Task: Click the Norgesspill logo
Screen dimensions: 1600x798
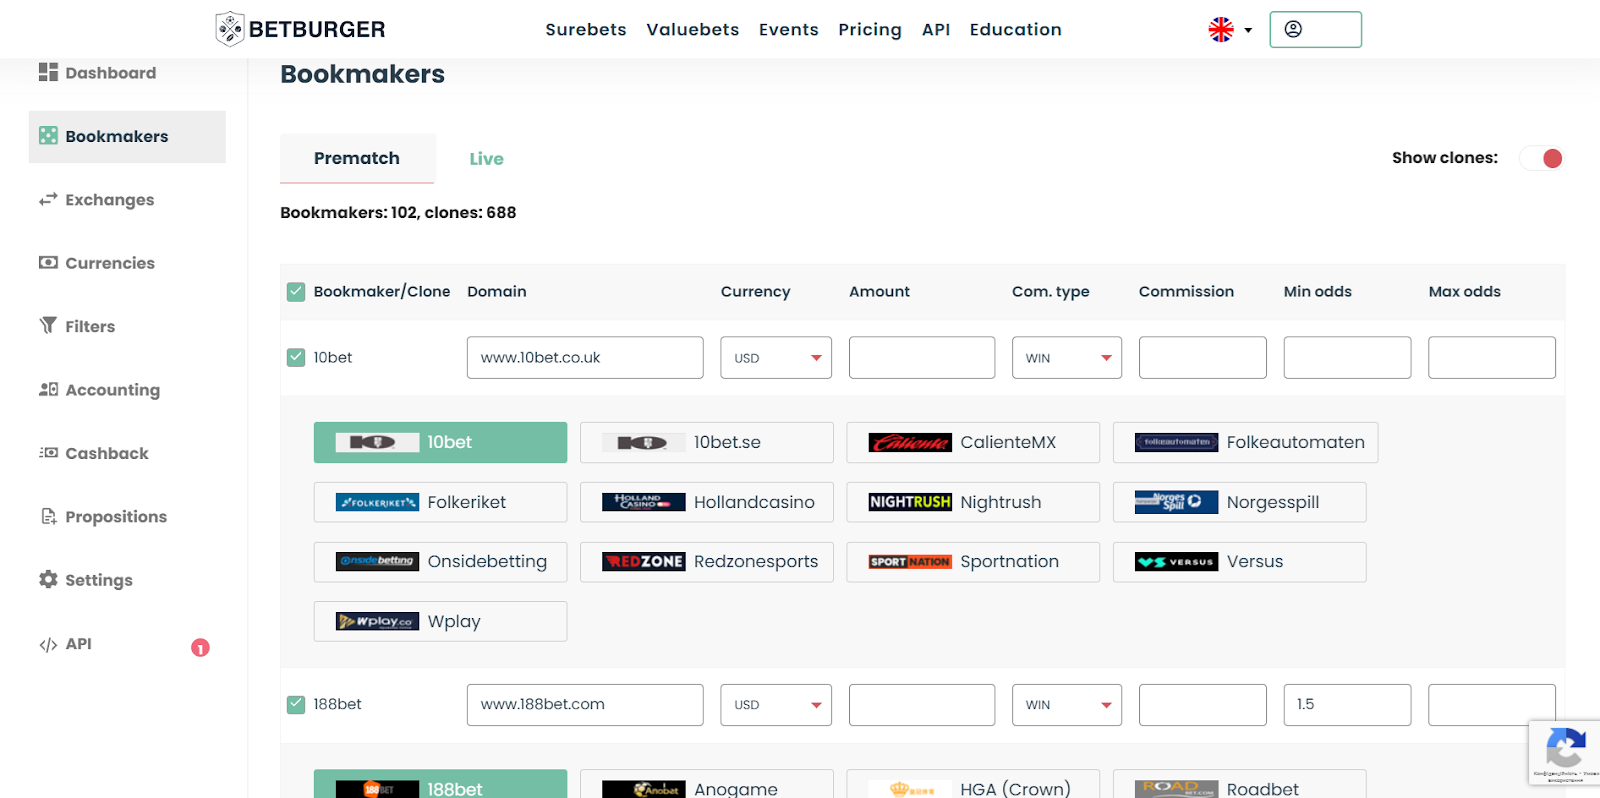Action: (x=1177, y=502)
